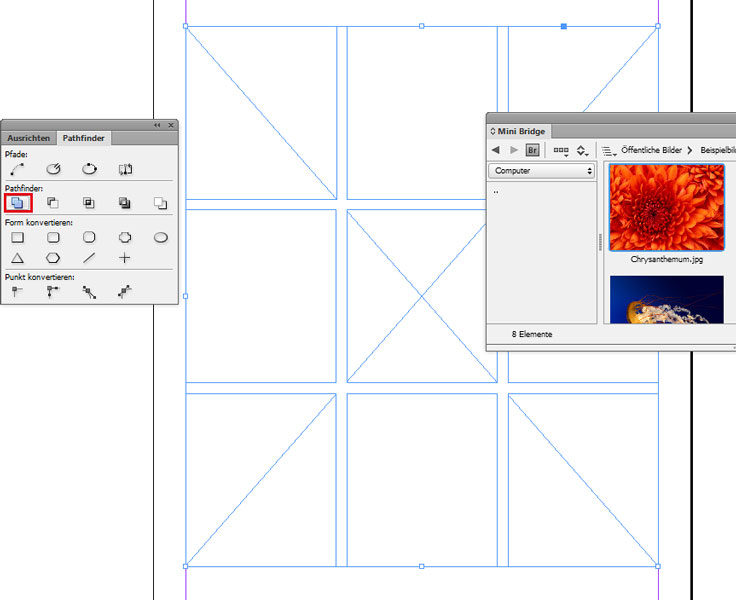
Task: Select the Mini Bridge tab
Action: coord(518,130)
